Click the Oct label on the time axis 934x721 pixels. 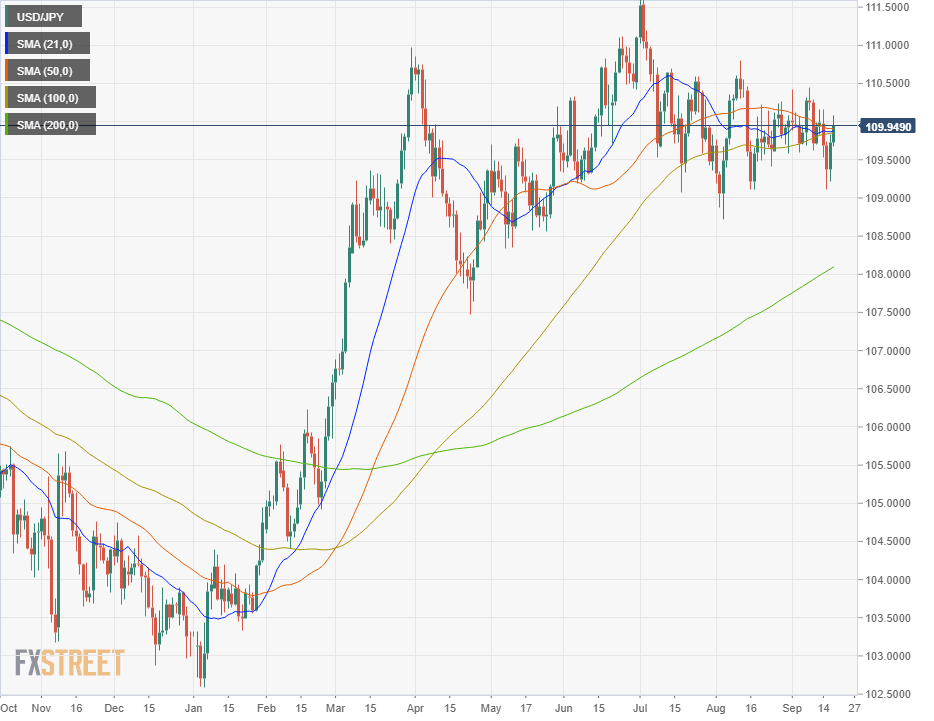pos(8,708)
